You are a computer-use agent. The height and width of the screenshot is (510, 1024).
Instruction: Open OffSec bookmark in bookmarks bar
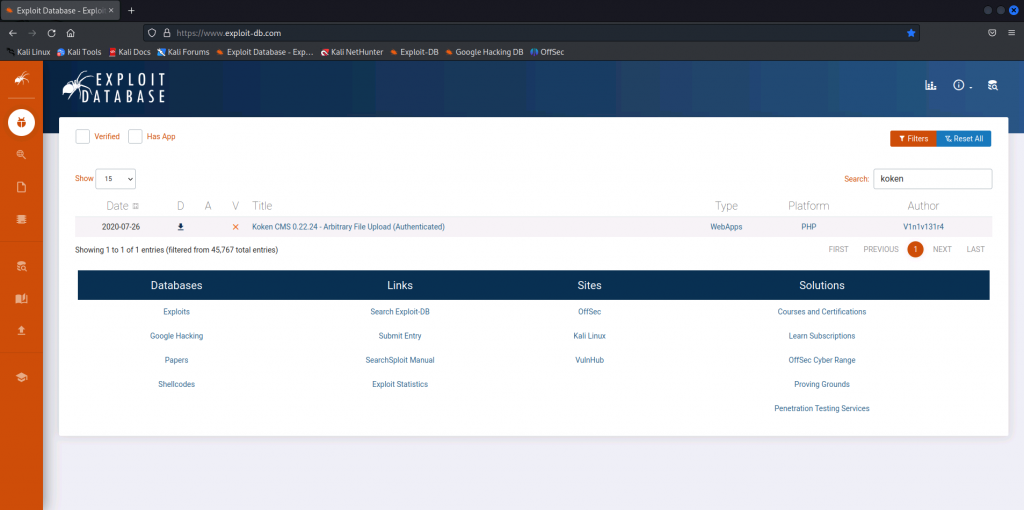tap(547, 52)
